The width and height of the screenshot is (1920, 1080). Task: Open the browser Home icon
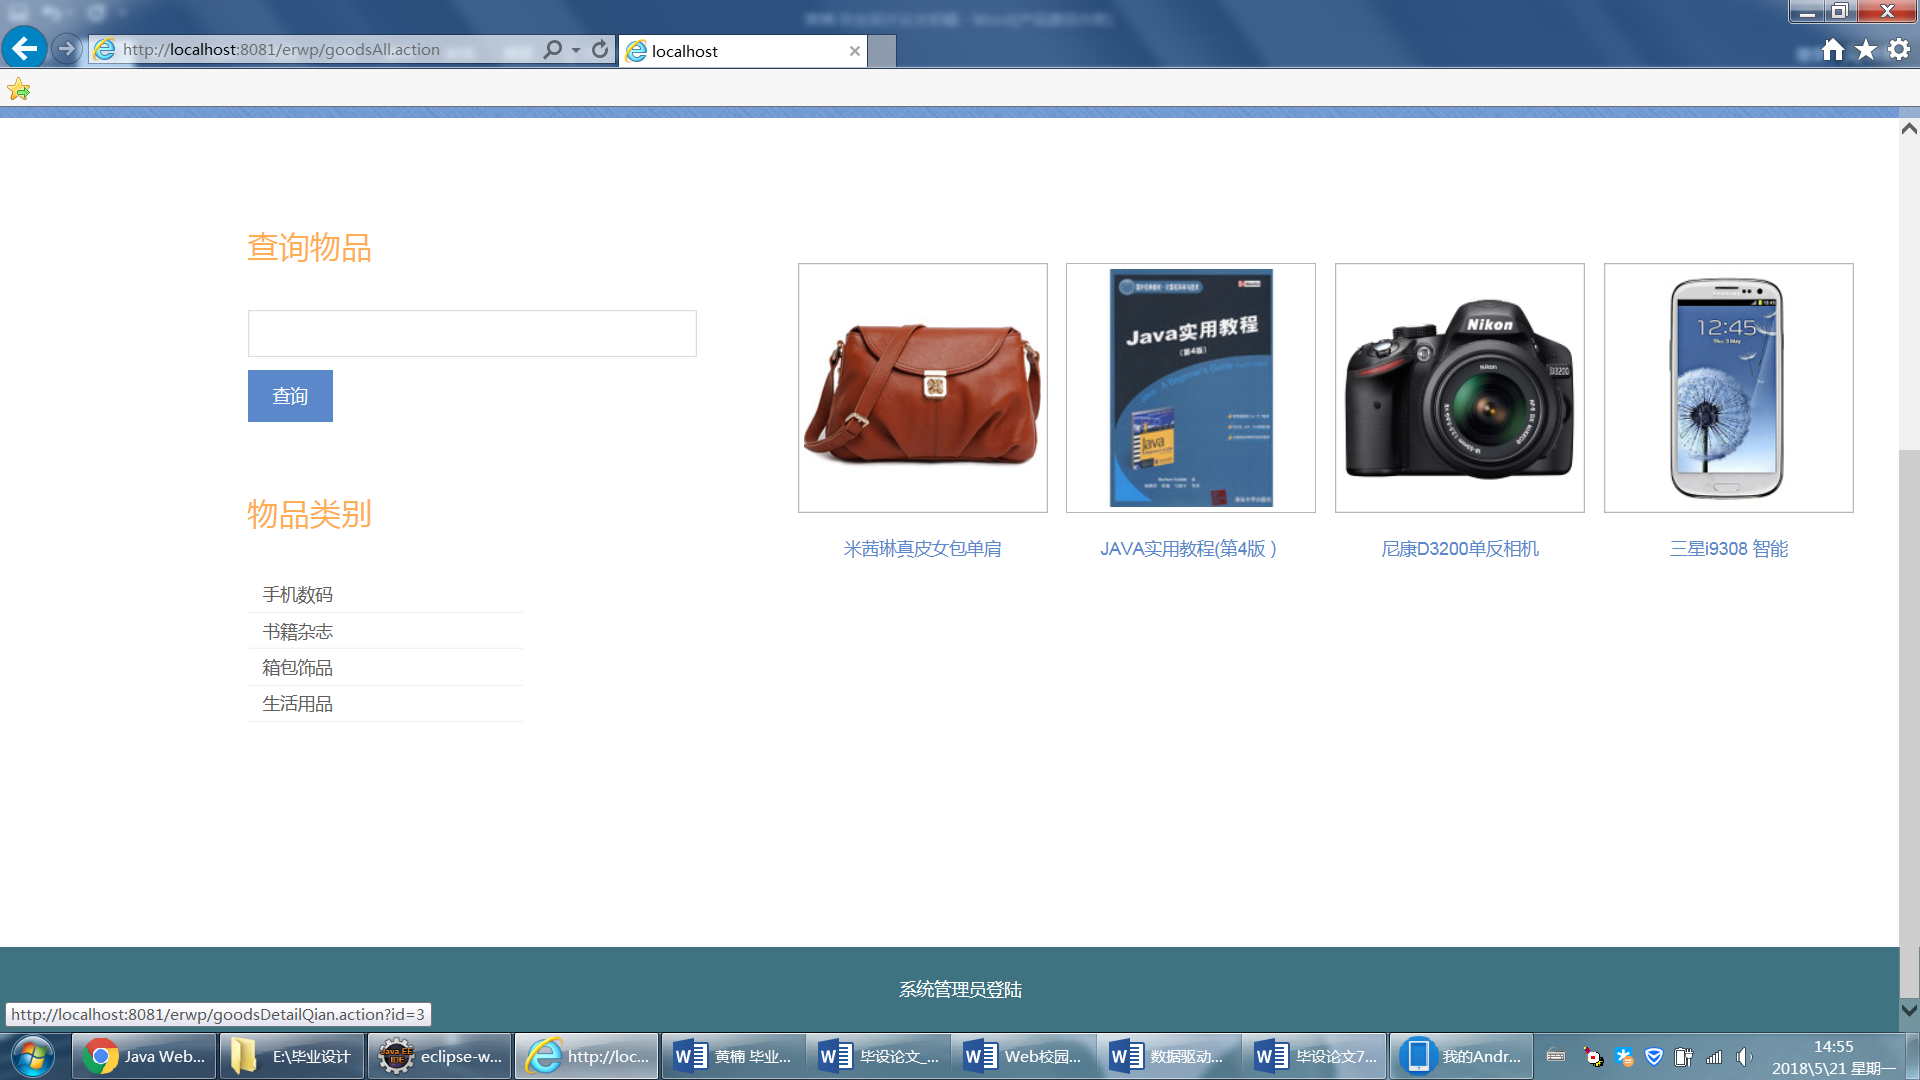pyautogui.click(x=1832, y=50)
